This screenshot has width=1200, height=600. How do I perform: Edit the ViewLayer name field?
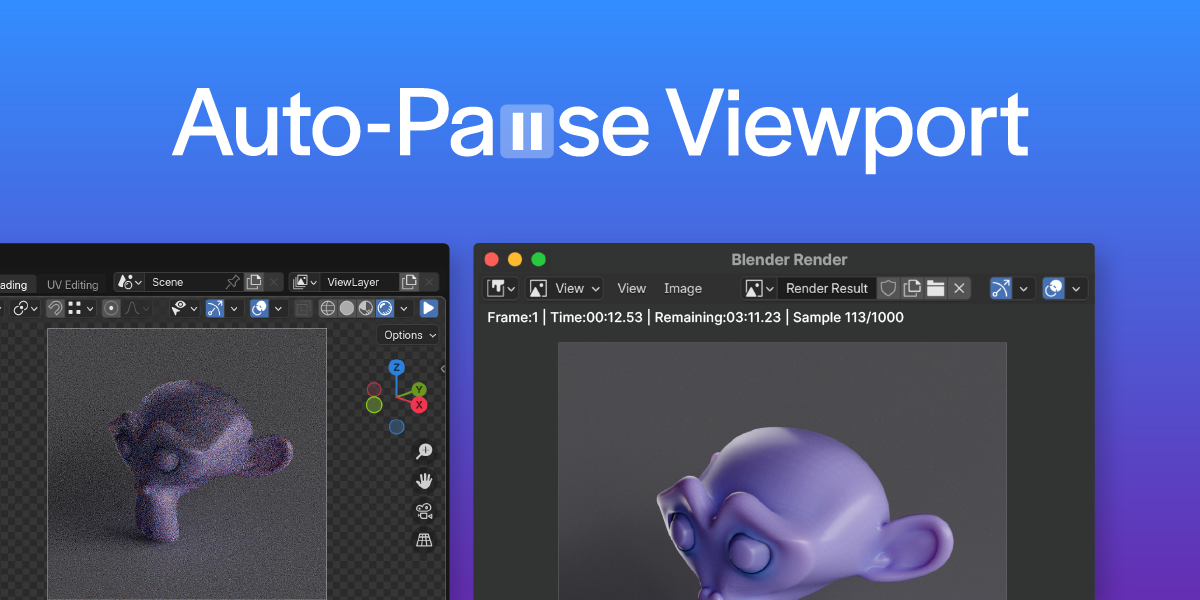coord(359,282)
